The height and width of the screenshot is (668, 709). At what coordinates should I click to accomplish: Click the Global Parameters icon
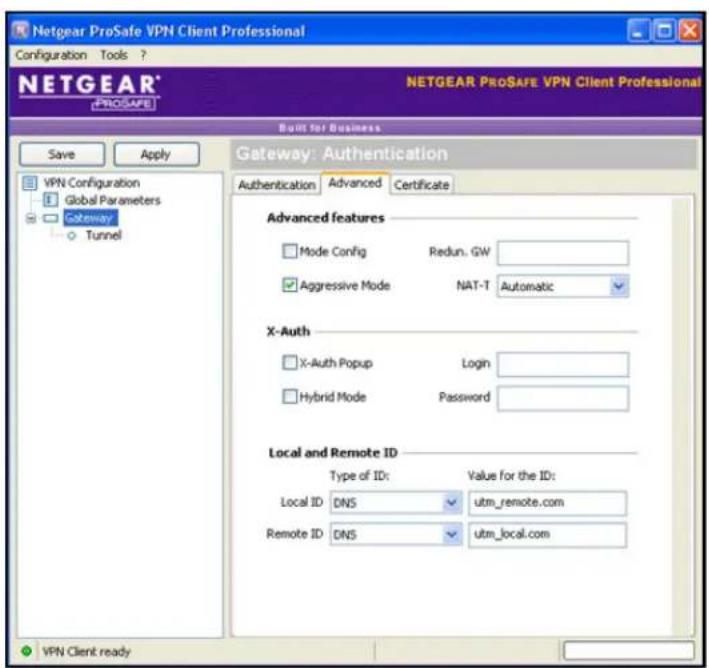click(50, 200)
